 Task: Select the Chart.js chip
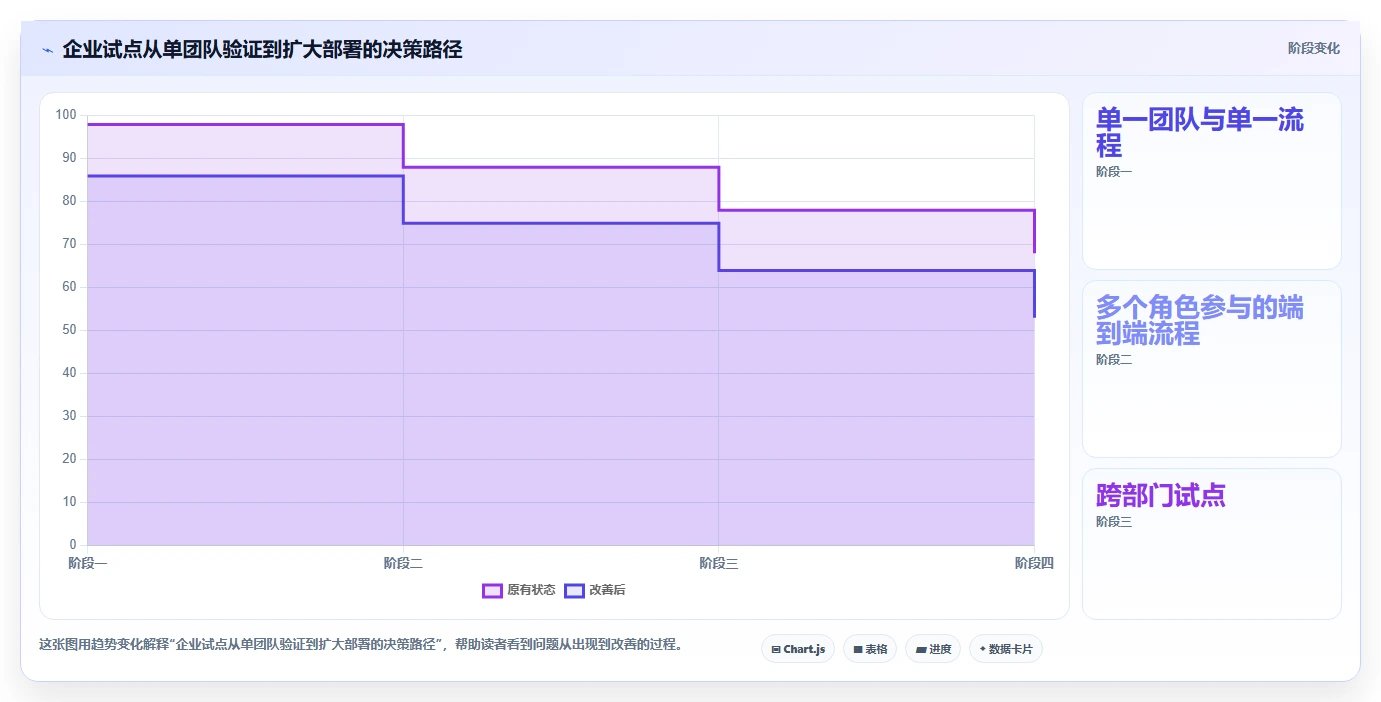pos(798,649)
